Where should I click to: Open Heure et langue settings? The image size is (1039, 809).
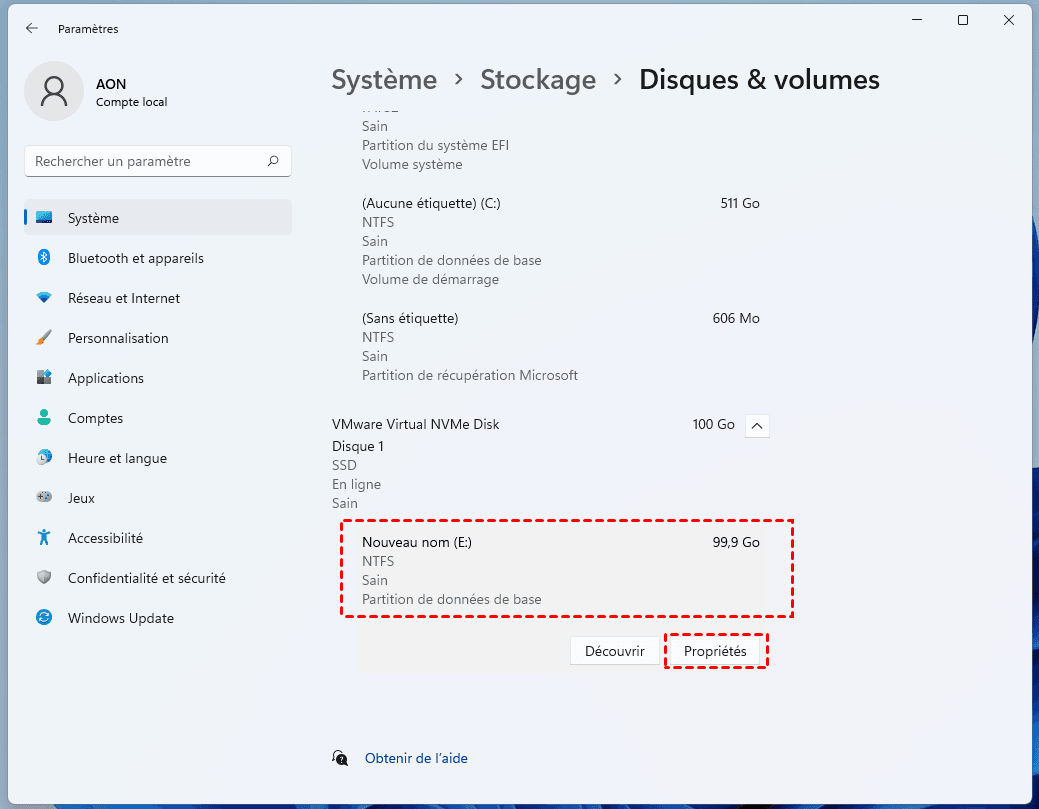pyautogui.click(x=117, y=458)
